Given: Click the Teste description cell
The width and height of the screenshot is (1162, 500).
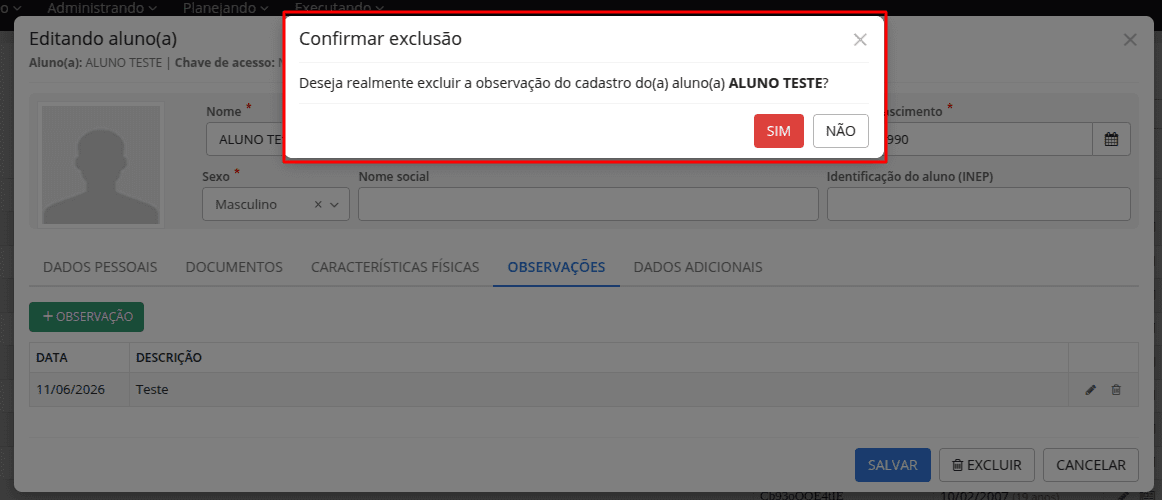Looking at the screenshot, I should tap(599, 390).
